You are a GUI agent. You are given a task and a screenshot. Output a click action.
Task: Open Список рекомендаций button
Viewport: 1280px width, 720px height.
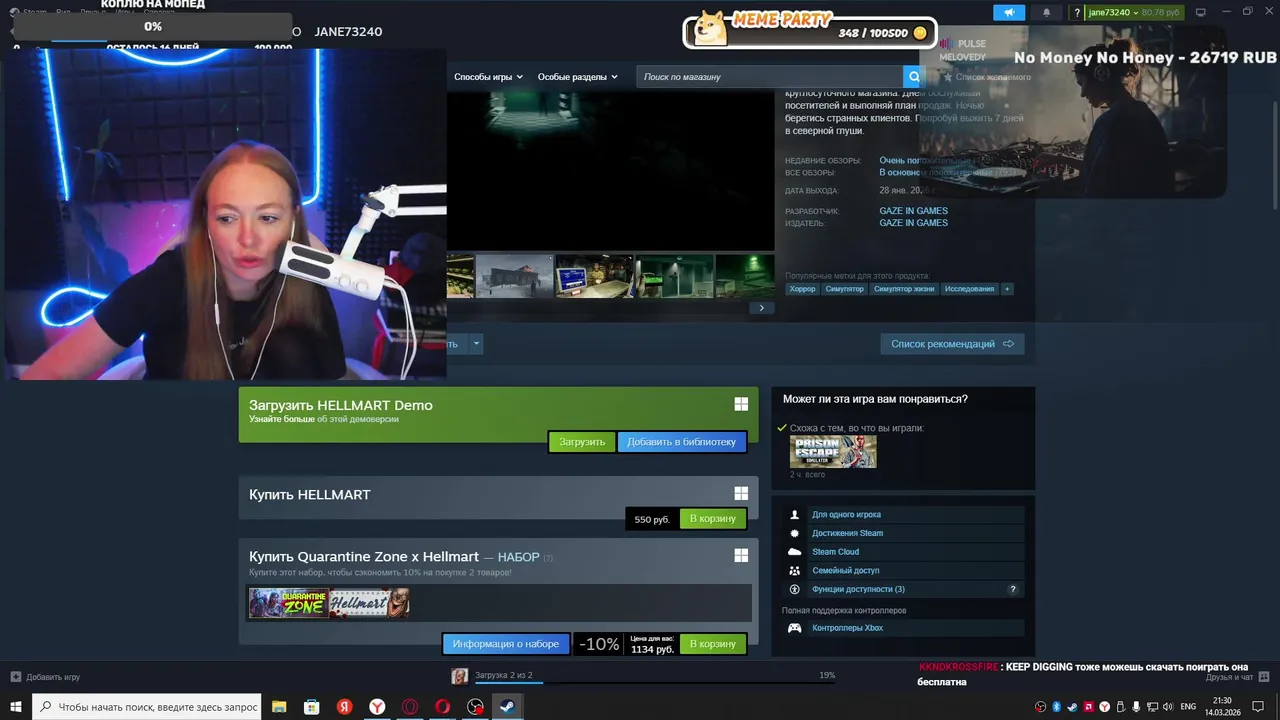[952, 344]
